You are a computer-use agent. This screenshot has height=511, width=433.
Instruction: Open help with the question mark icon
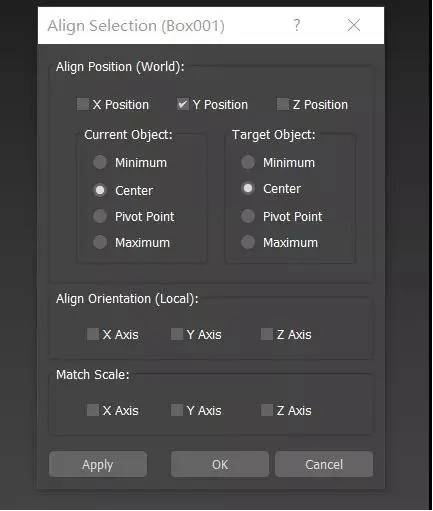(297, 25)
